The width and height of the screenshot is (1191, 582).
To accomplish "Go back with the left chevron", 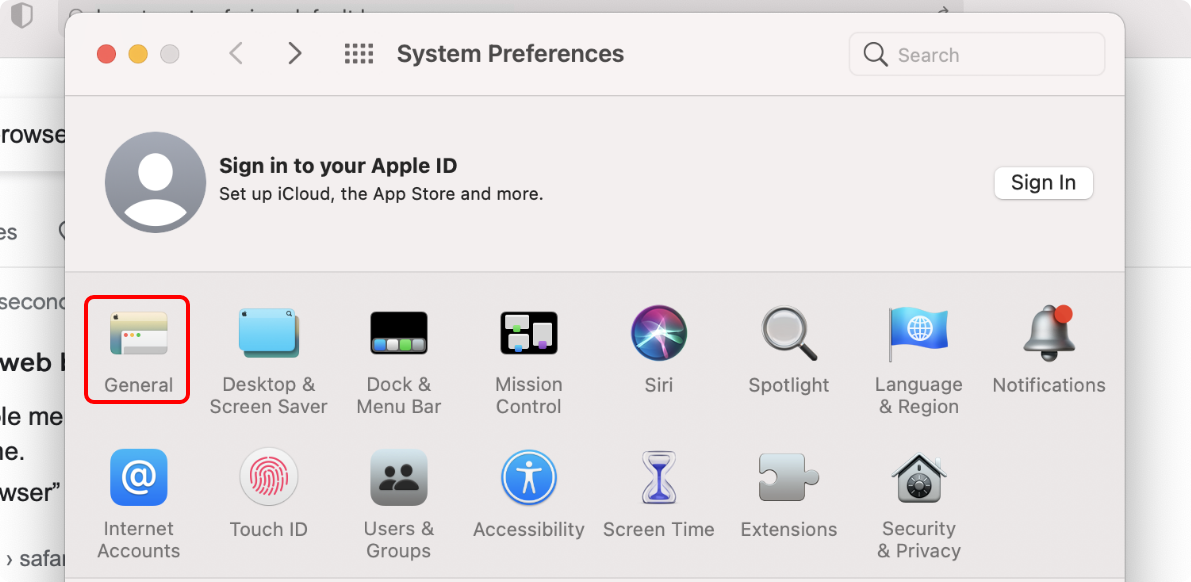I will point(236,54).
